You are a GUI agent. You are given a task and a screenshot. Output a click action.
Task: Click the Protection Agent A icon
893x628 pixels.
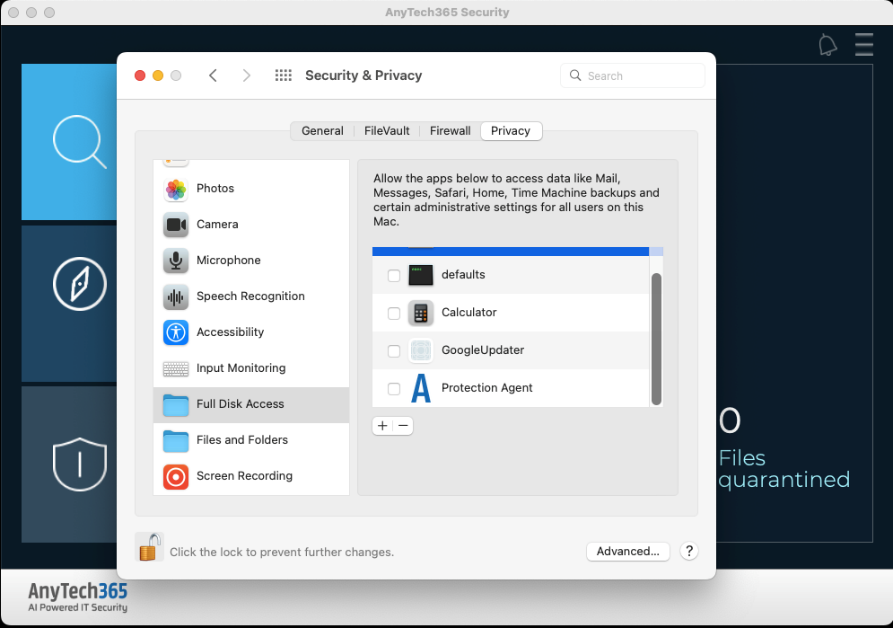tap(421, 388)
